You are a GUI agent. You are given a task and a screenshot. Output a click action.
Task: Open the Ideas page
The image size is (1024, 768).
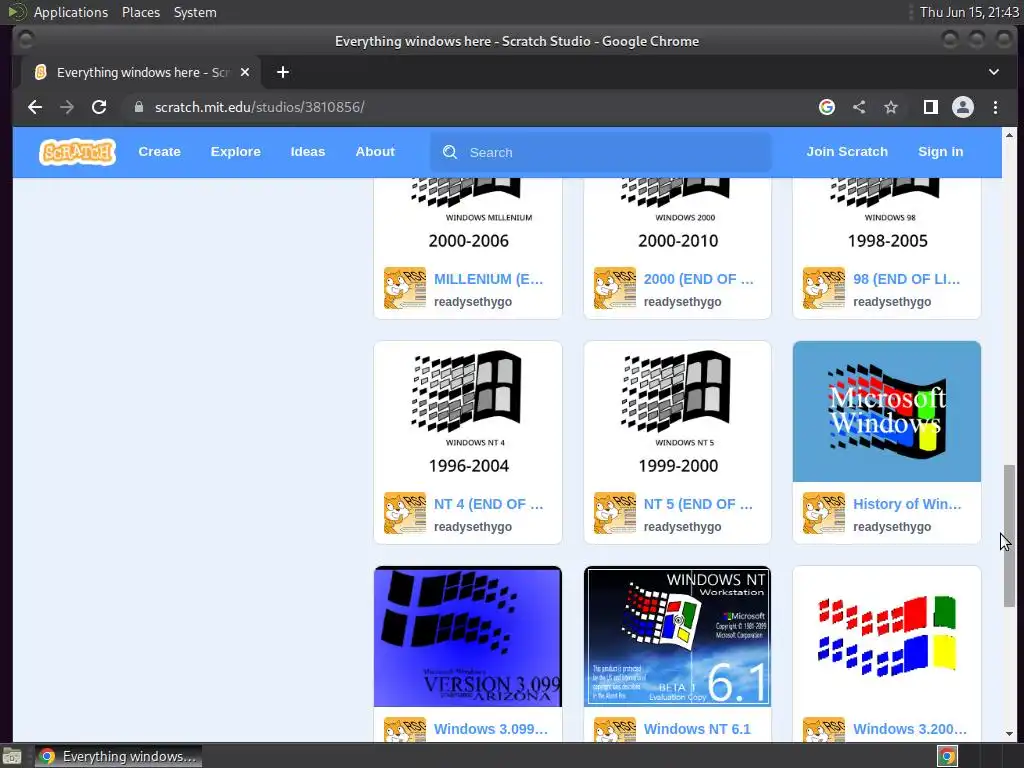pyautogui.click(x=308, y=152)
